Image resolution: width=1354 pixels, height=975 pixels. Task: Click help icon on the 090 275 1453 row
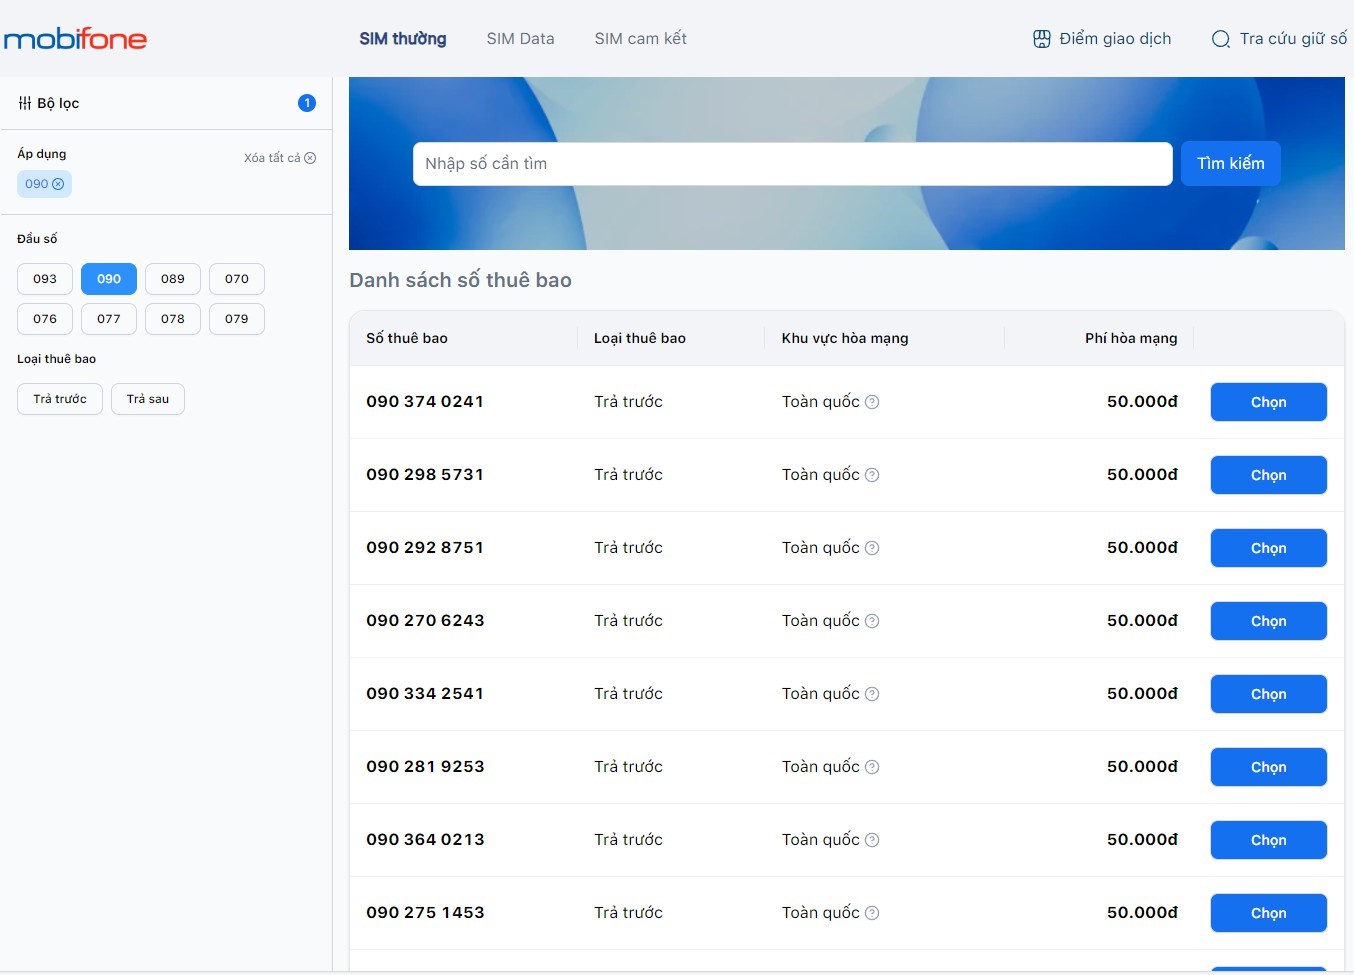tap(871, 912)
